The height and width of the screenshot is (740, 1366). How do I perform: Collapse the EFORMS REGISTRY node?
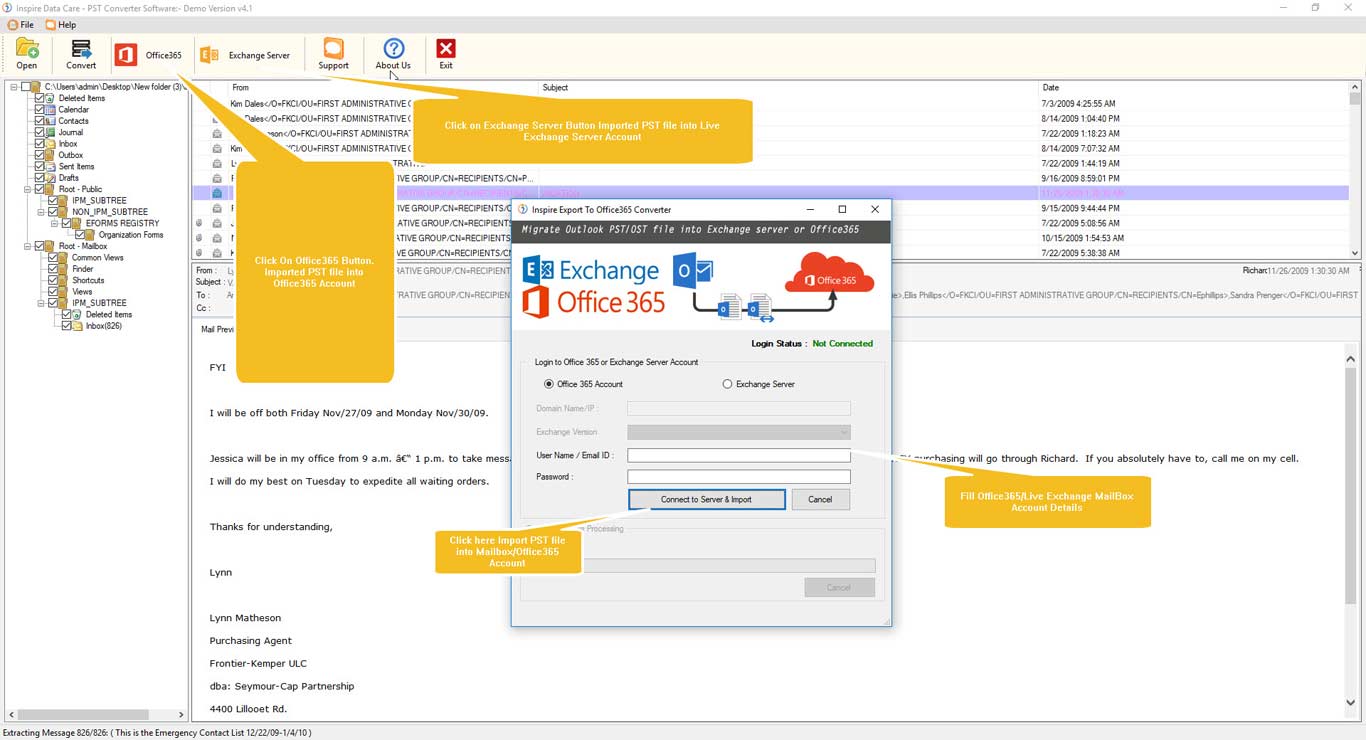pyautogui.click(x=54, y=223)
